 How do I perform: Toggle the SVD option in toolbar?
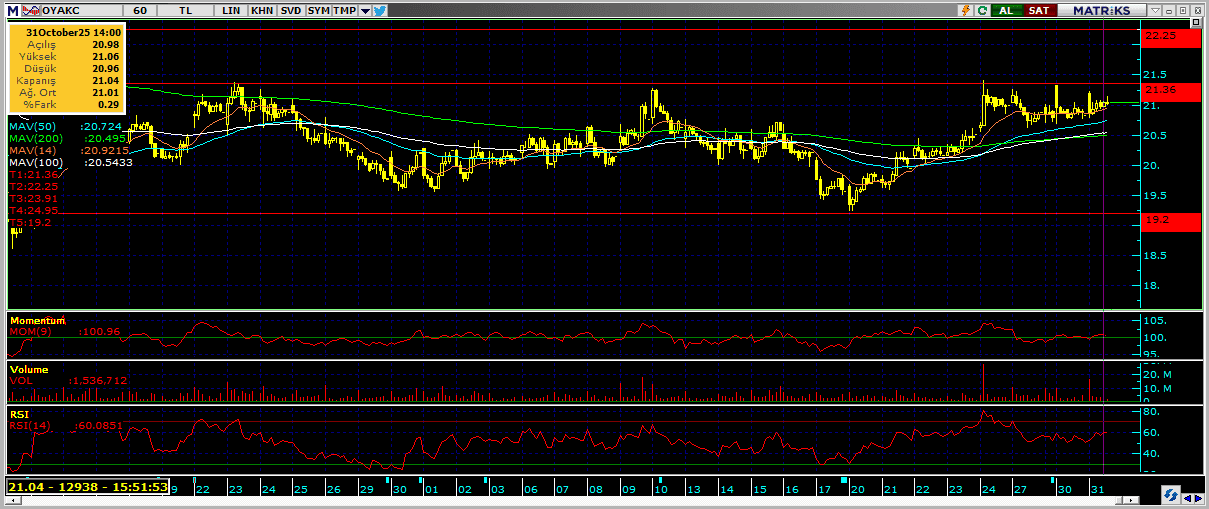[x=290, y=10]
